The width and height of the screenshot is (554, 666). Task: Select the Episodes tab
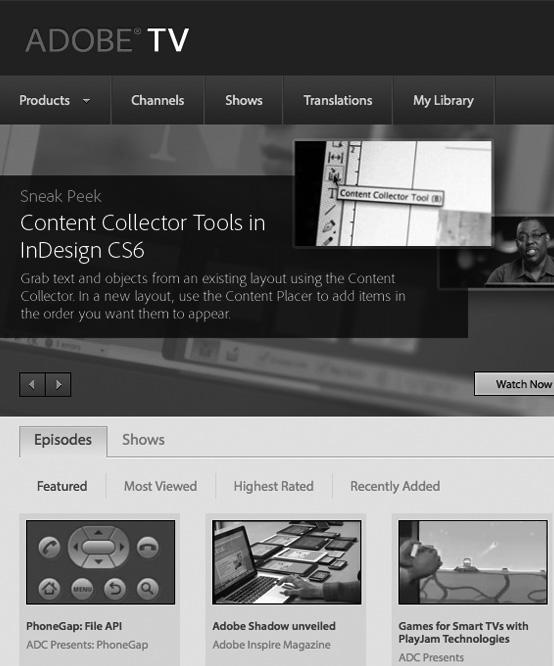click(x=63, y=440)
